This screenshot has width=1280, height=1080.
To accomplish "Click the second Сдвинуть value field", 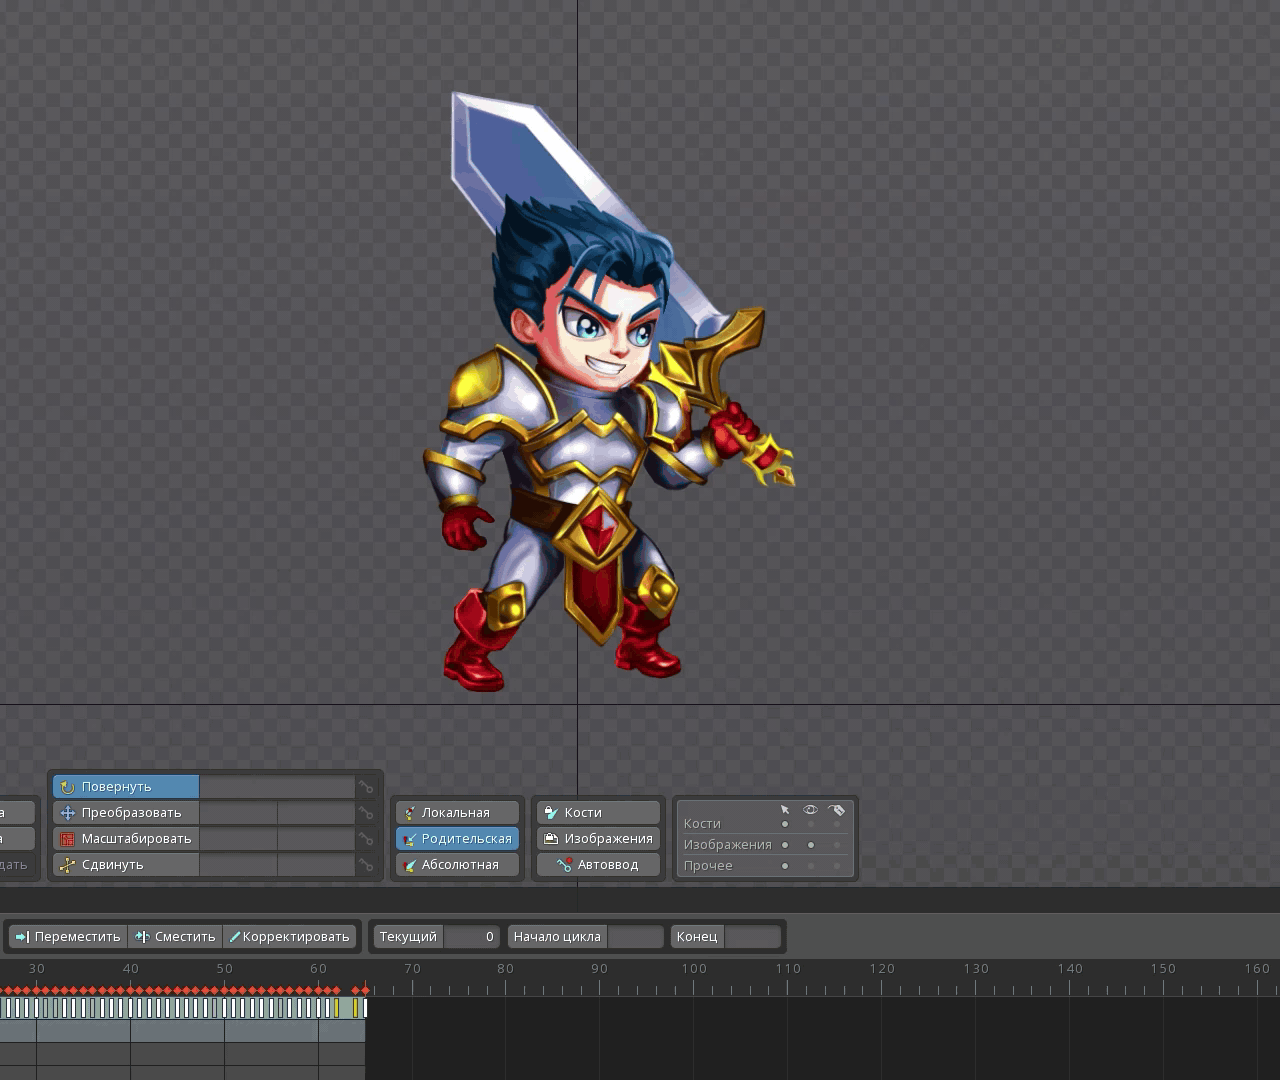I will point(316,865).
